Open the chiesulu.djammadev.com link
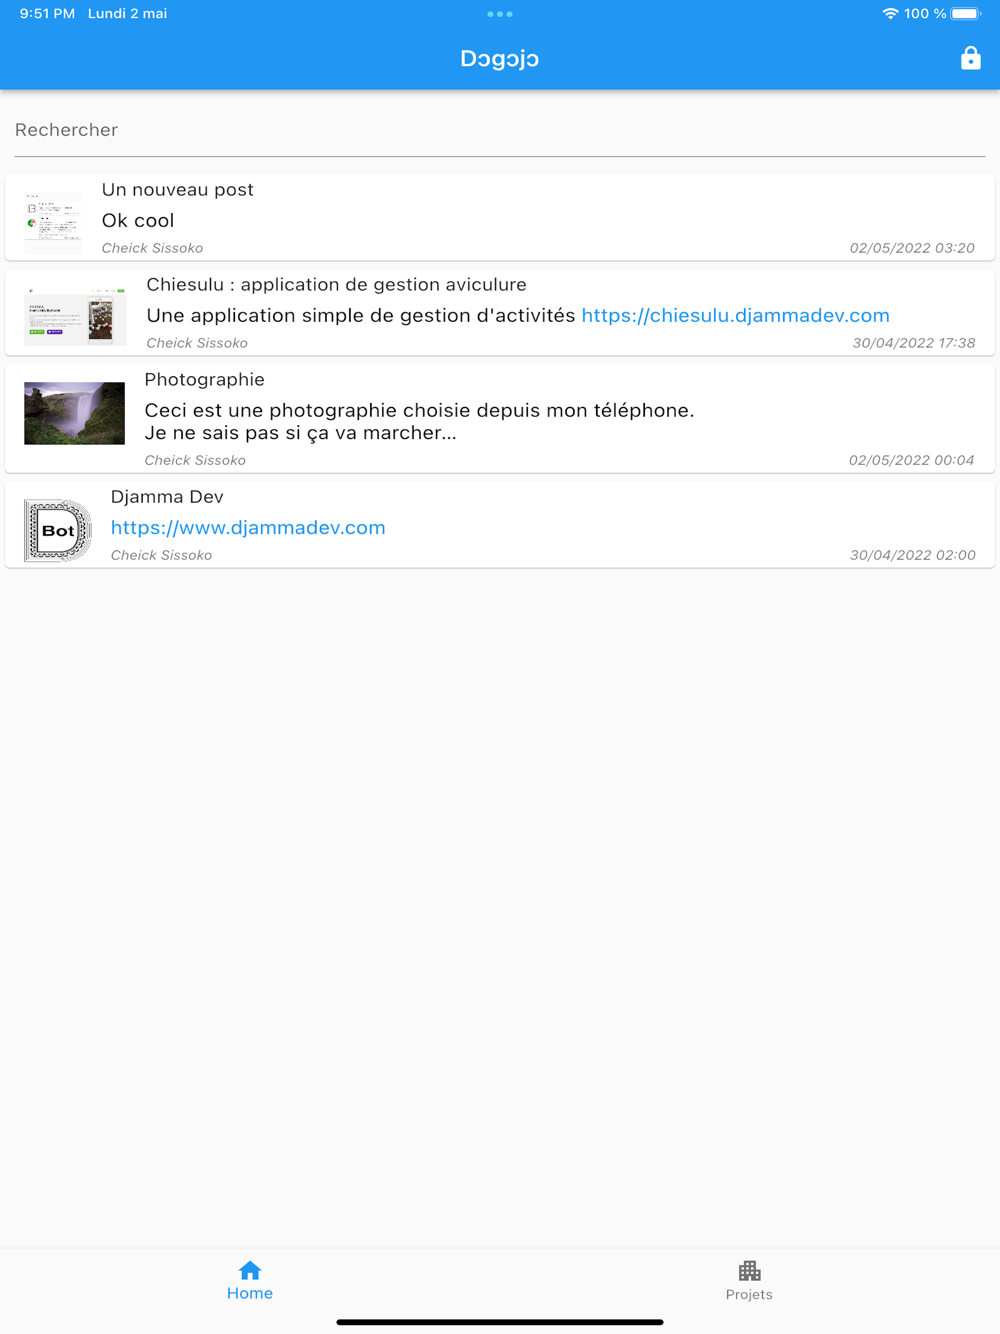Screen dimensions: 1000x1334 [735, 315]
